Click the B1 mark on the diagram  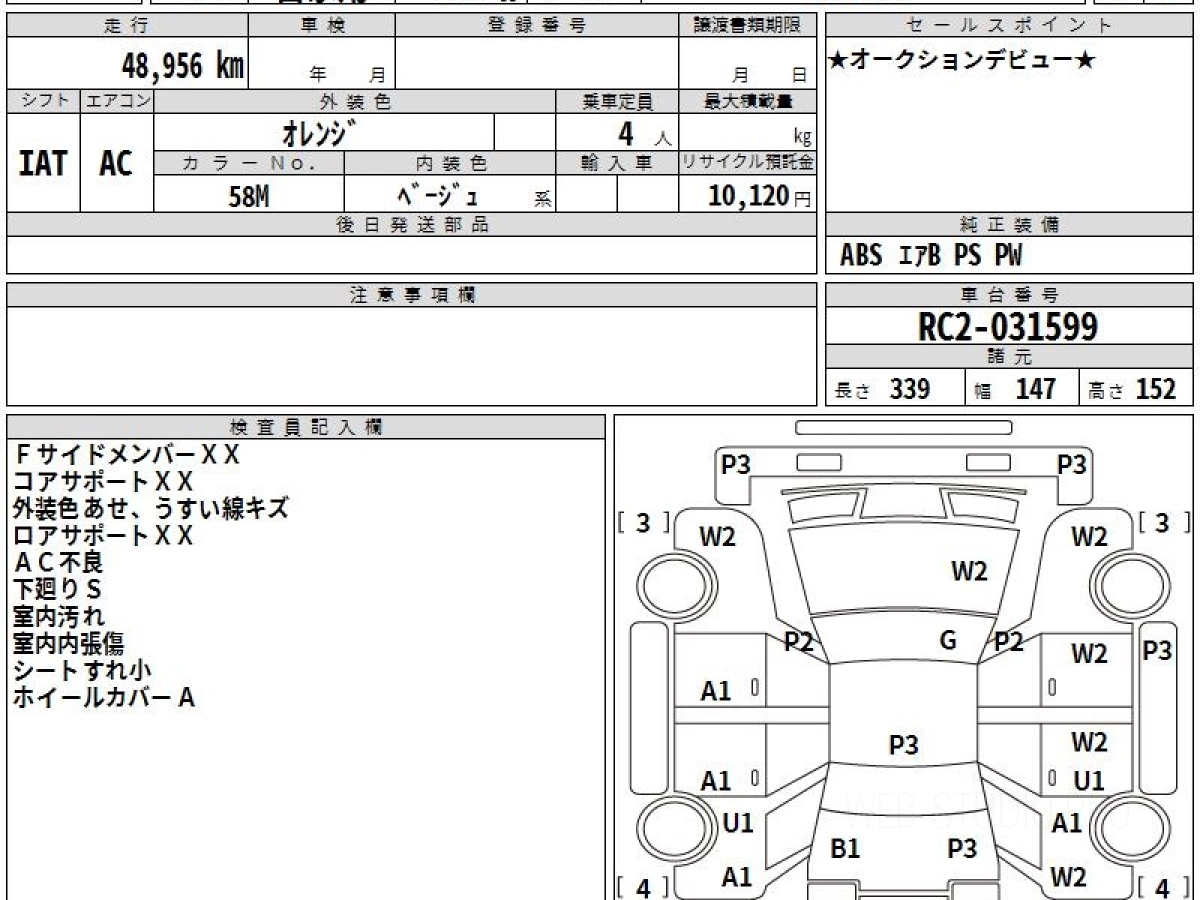[846, 849]
